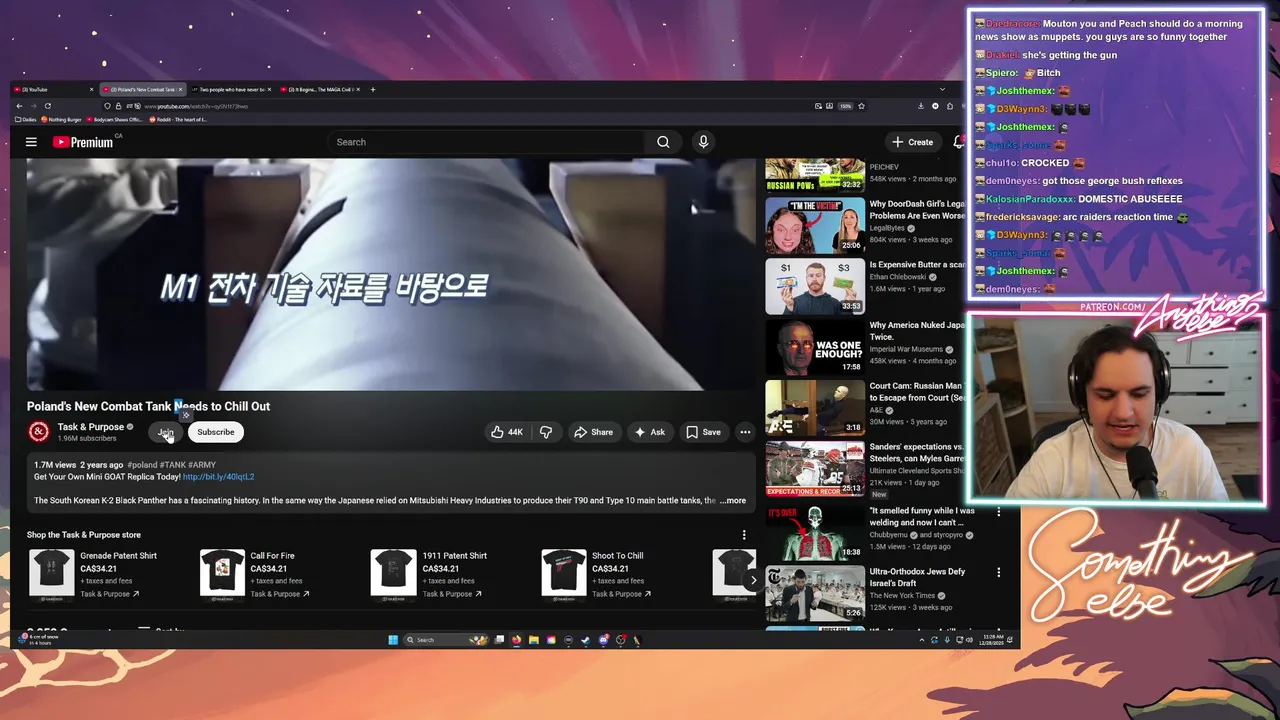
Task: Like the video (44K thumbs up)
Action: coord(507,432)
